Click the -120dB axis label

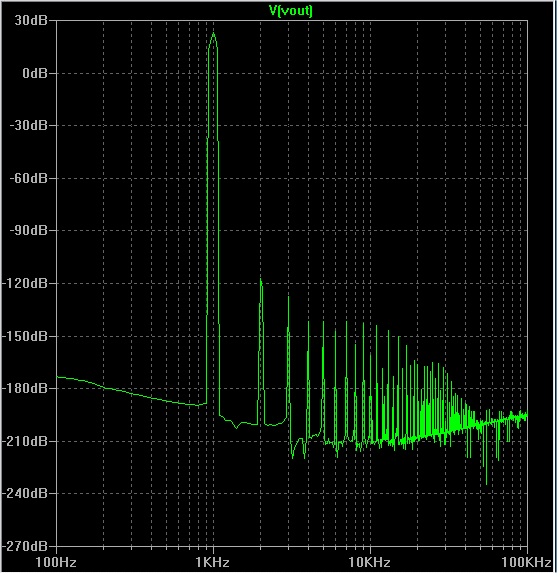(25, 283)
